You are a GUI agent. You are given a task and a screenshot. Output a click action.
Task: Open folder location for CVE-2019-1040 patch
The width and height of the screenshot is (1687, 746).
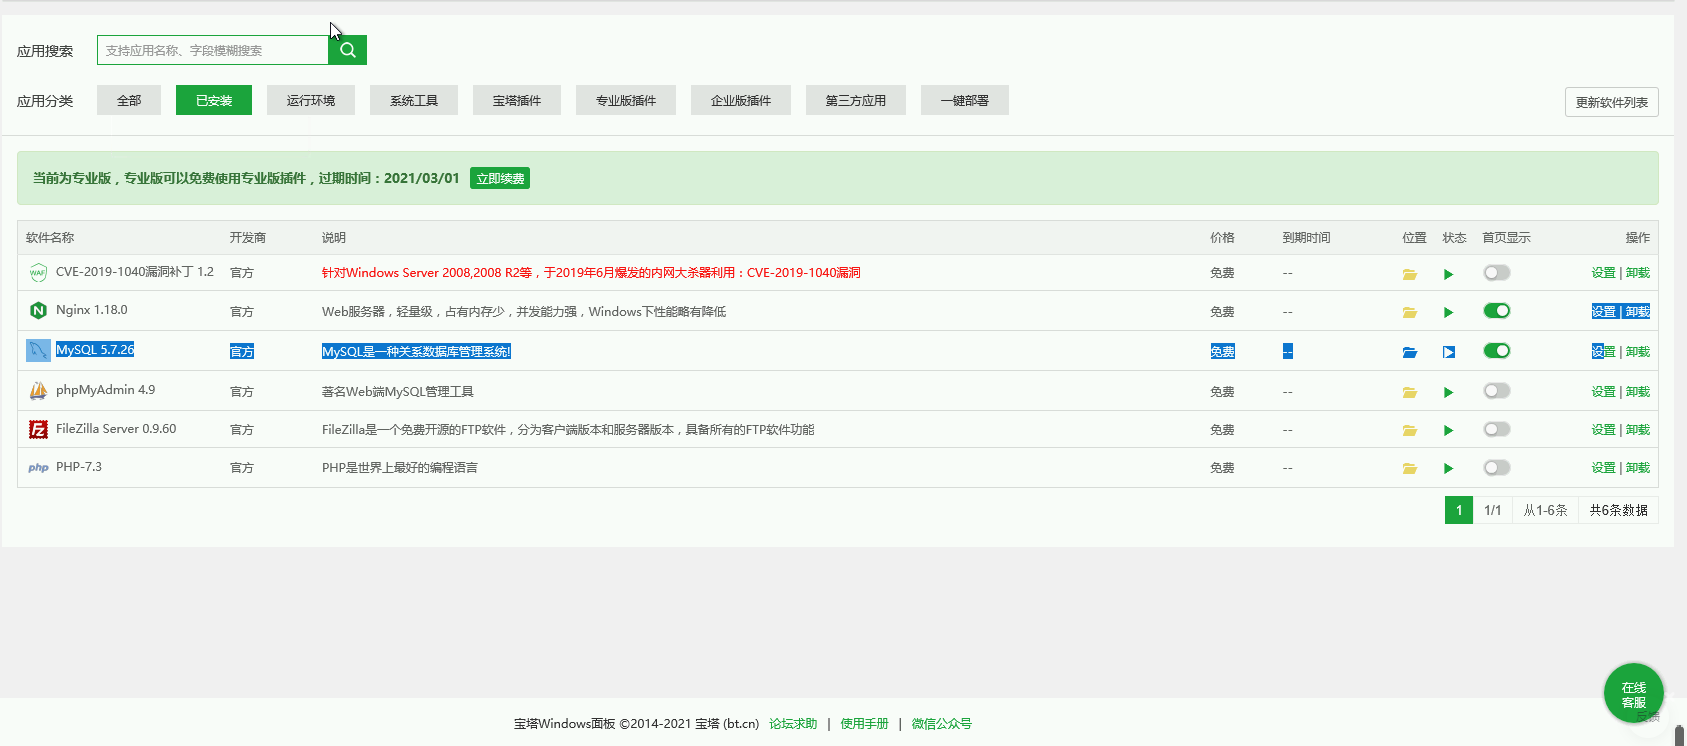1410,274
